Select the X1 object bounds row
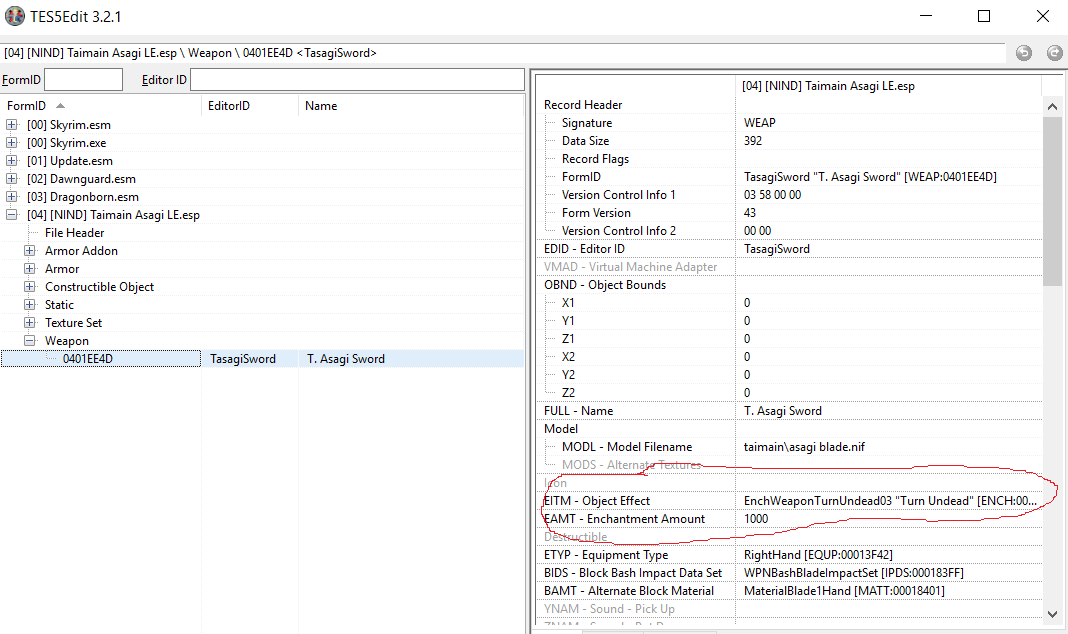This screenshot has width=1068, height=634. [788, 303]
